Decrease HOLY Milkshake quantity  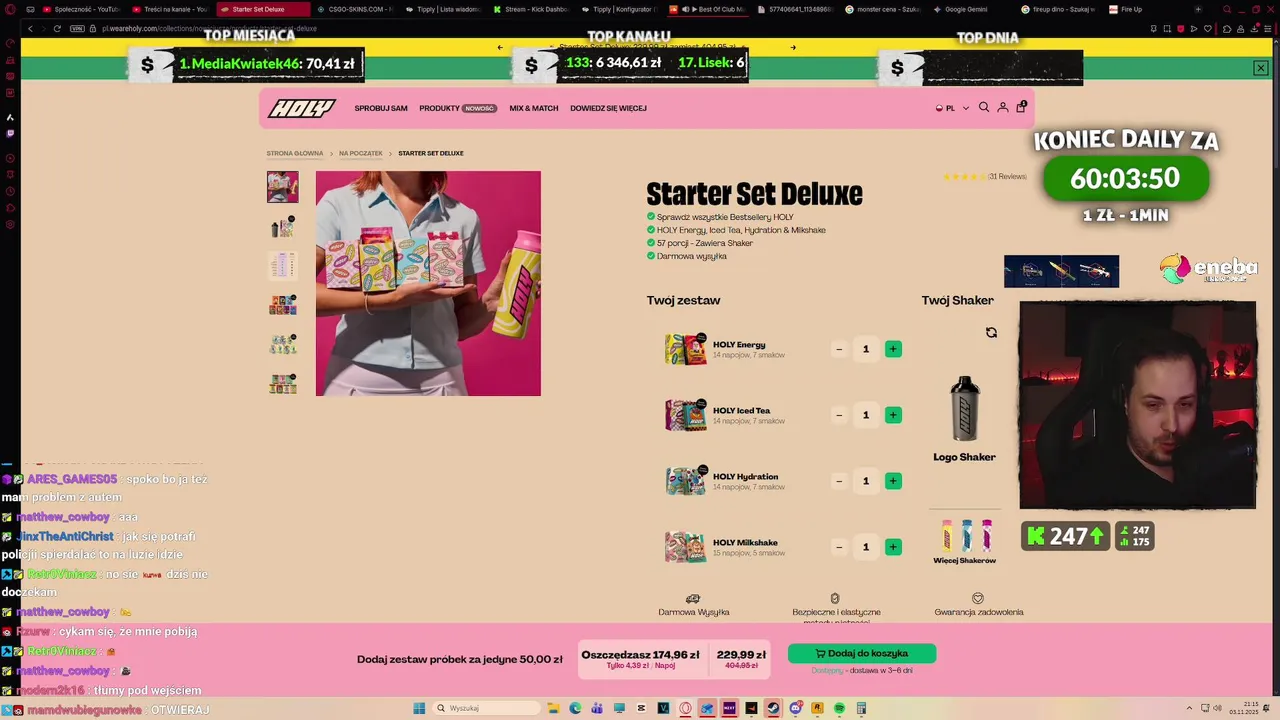tap(839, 547)
